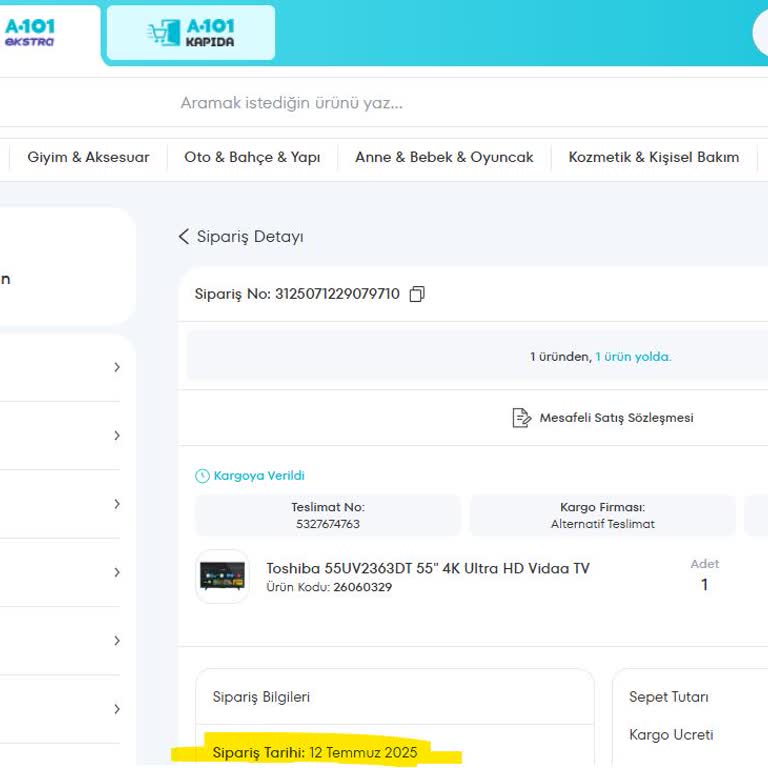Open the Kozmetik & Kişisel Bakım category
The height and width of the screenshot is (768, 768).
pos(654,157)
